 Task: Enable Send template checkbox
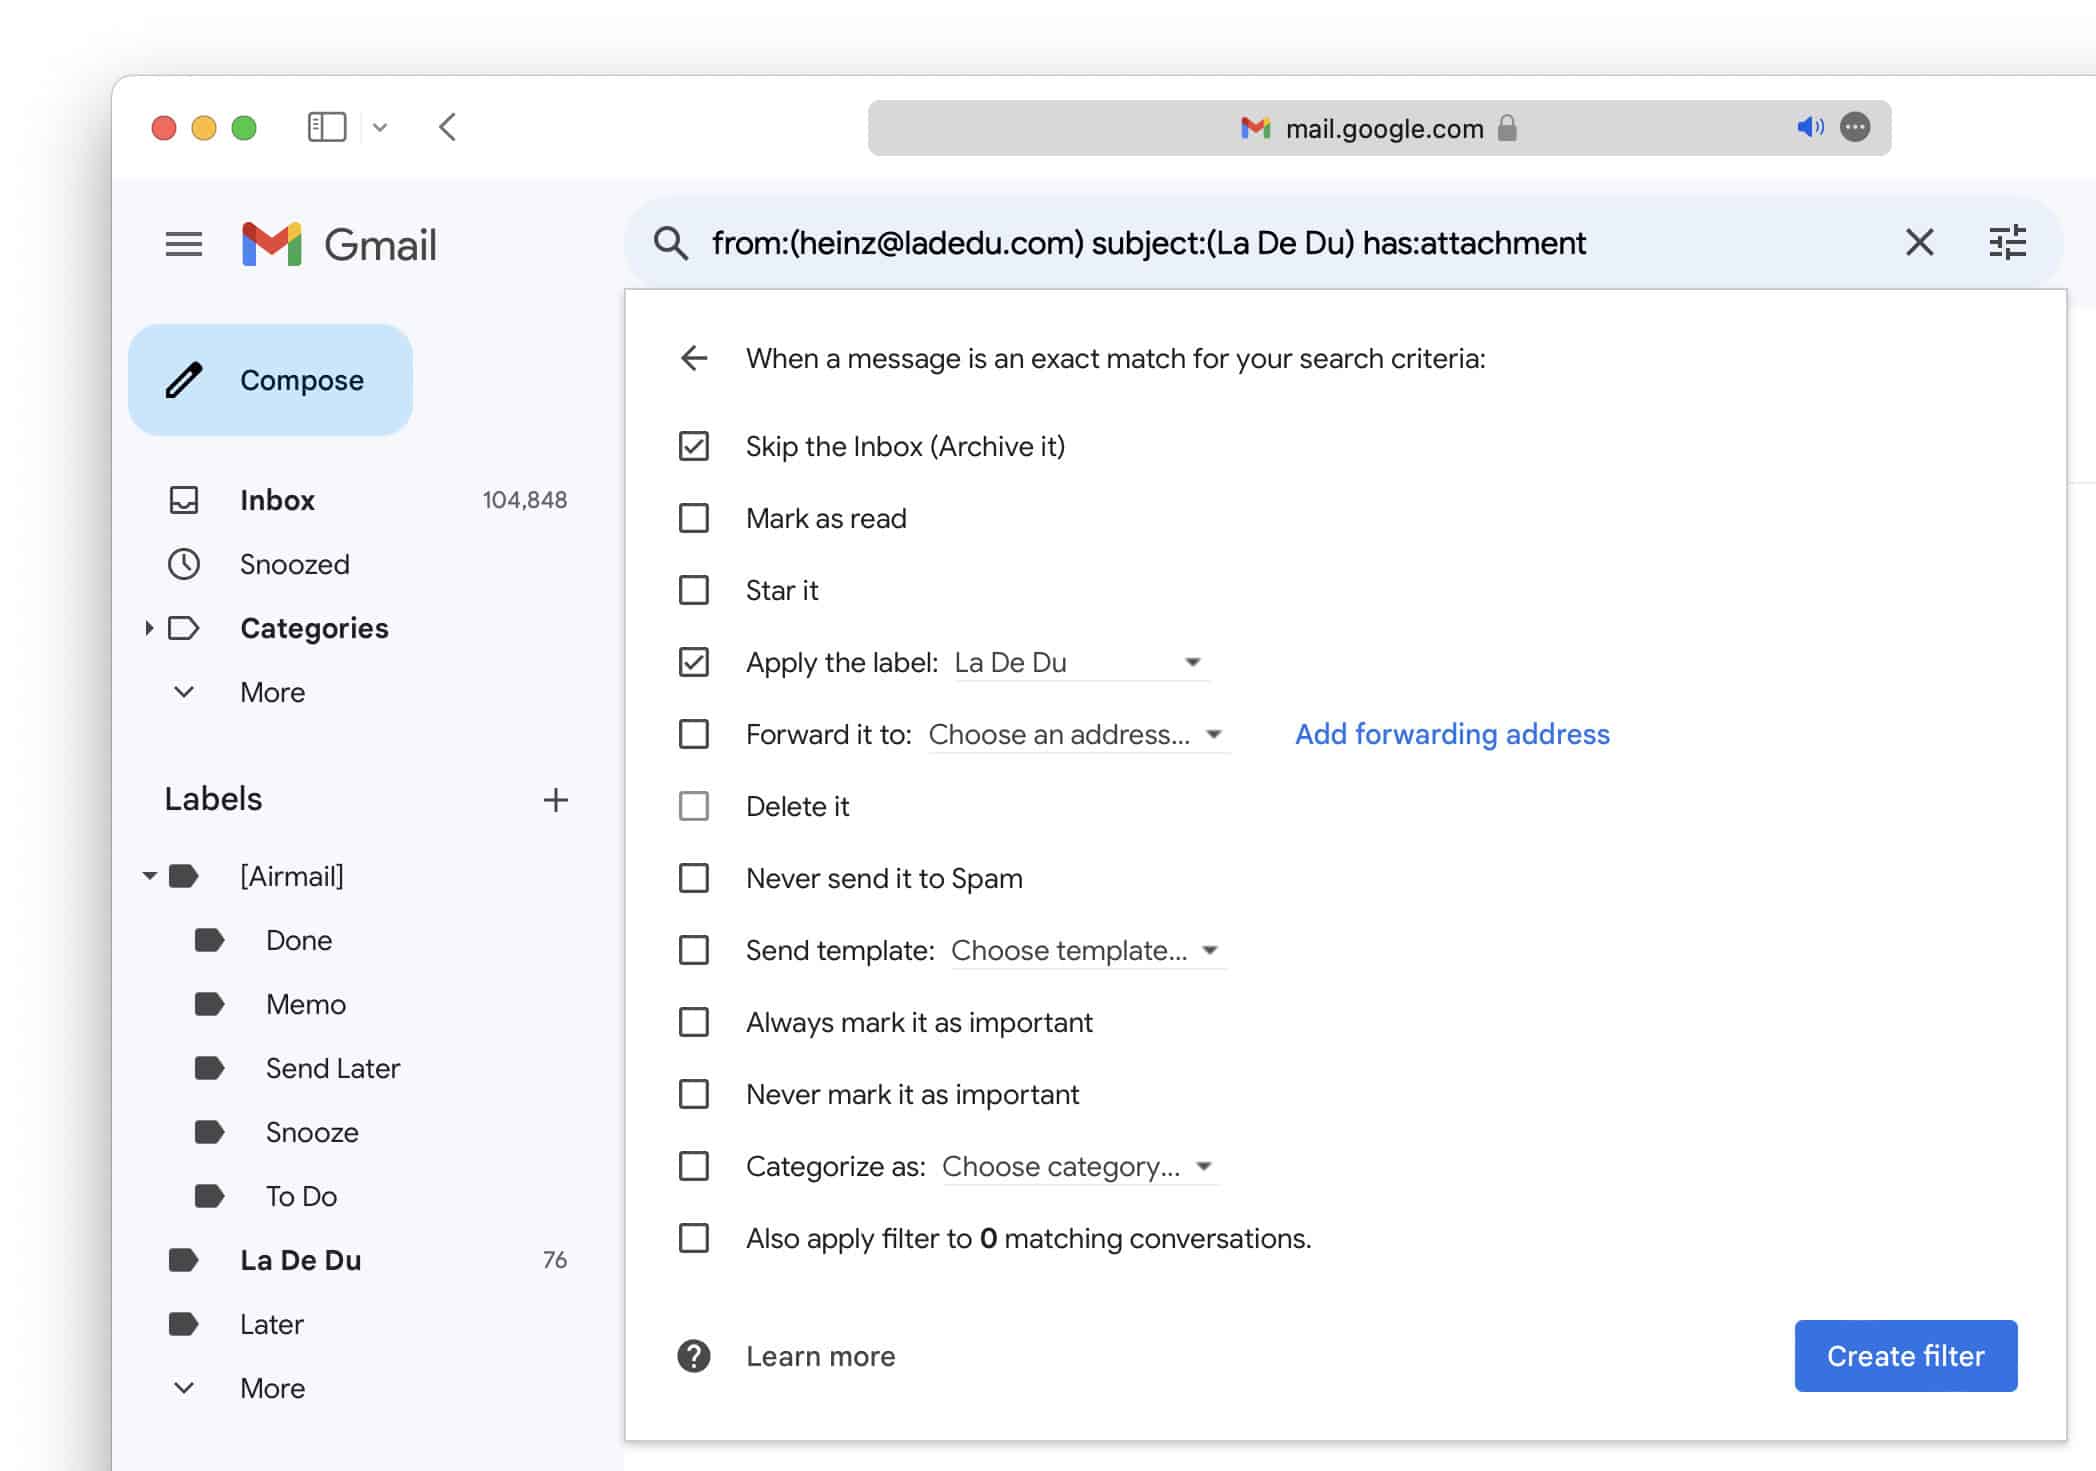pyautogui.click(x=694, y=950)
